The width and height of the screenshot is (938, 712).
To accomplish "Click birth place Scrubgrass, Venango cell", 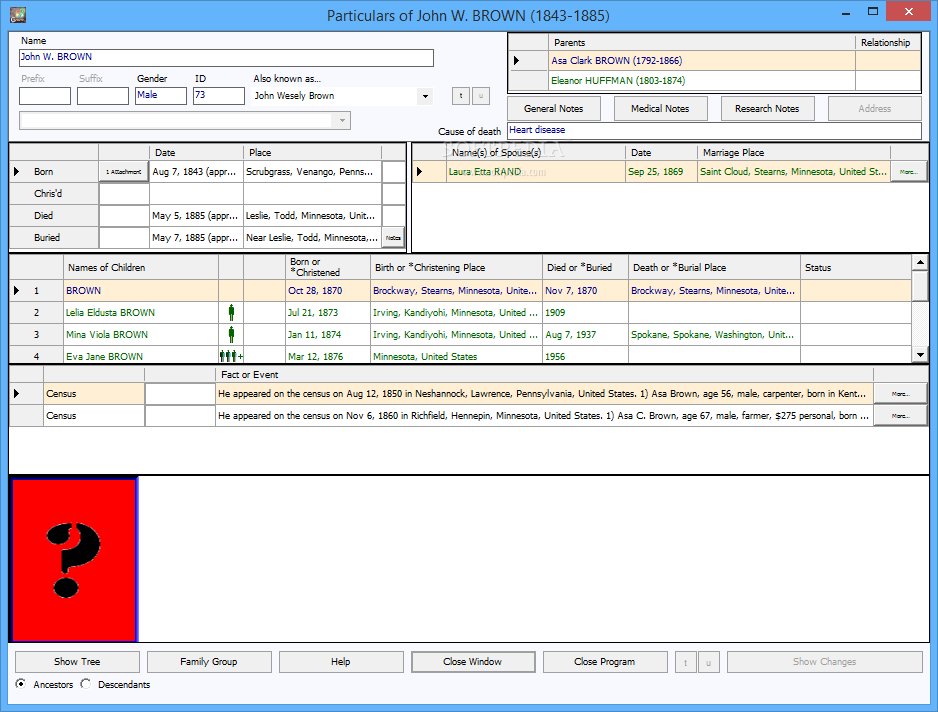I will tap(312, 172).
